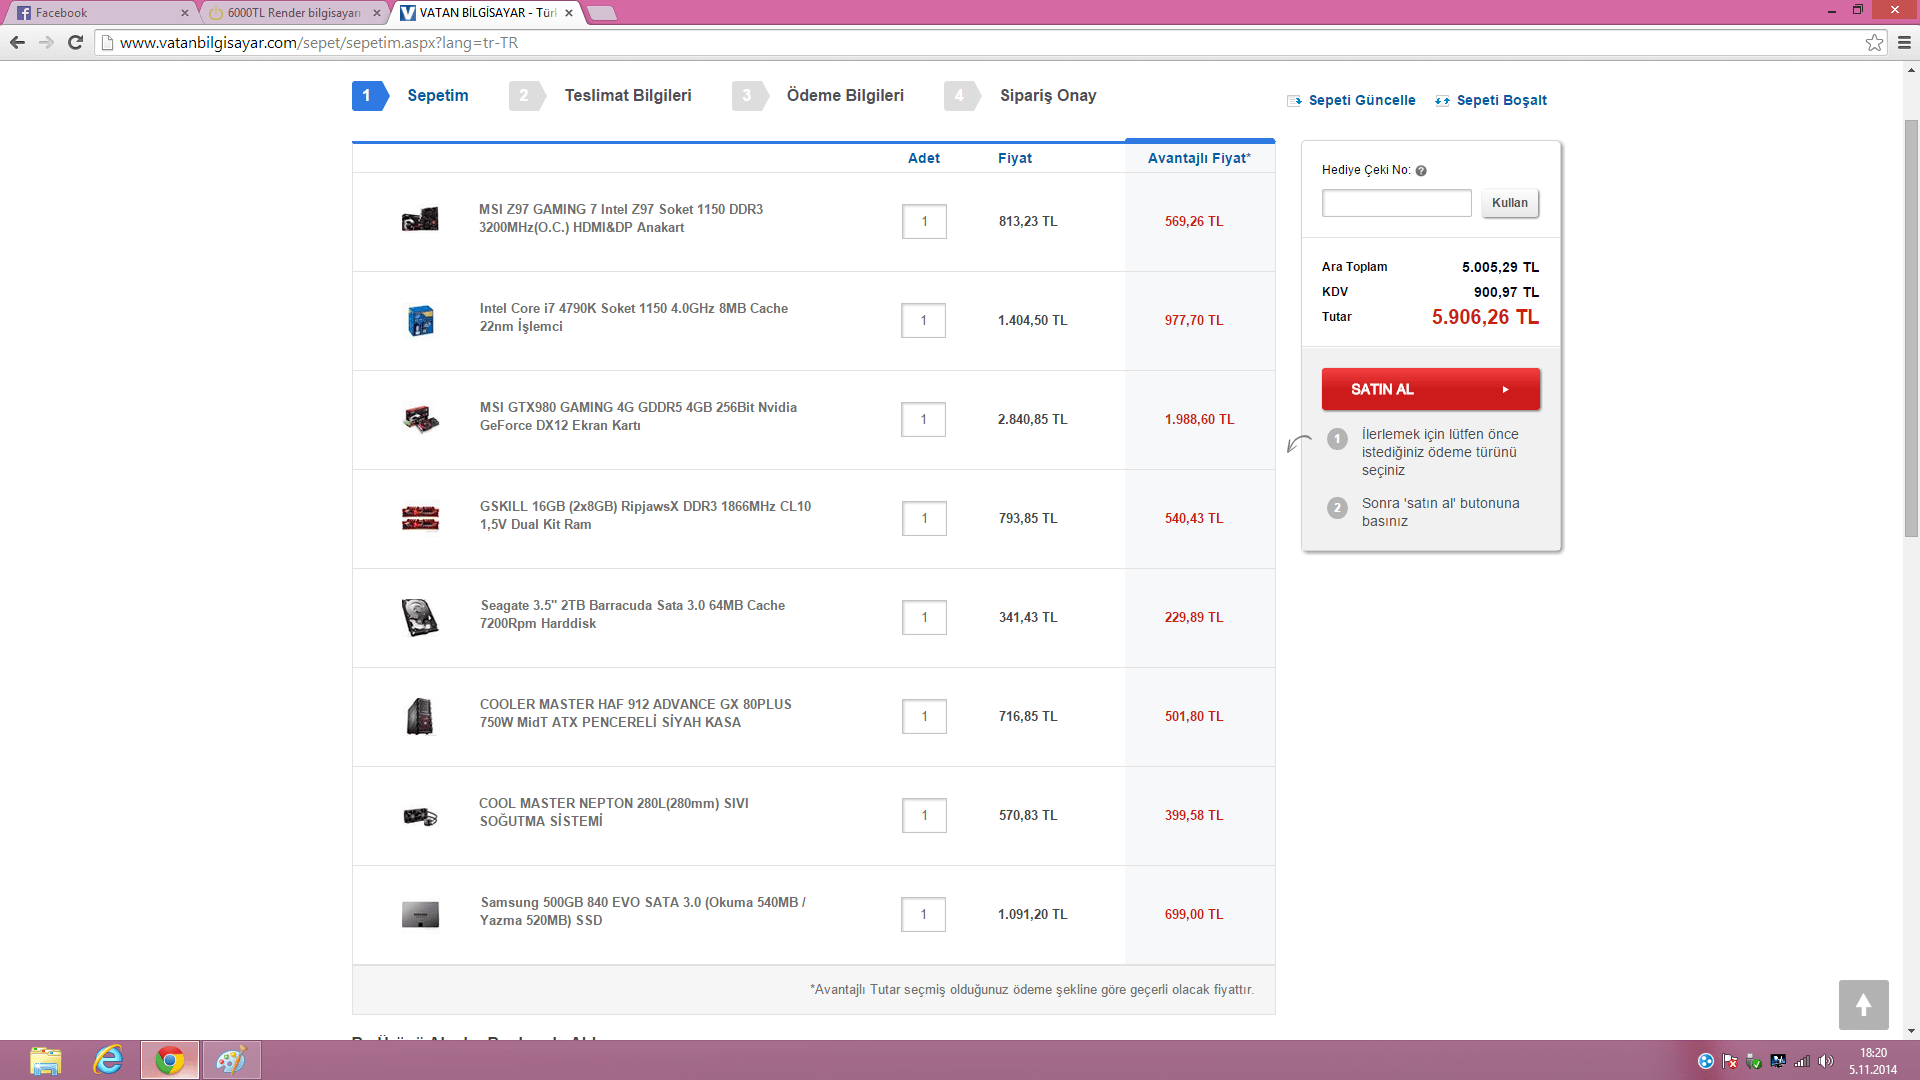Open Chrome hamburger menu
The width and height of the screenshot is (1920, 1080).
(1904, 42)
